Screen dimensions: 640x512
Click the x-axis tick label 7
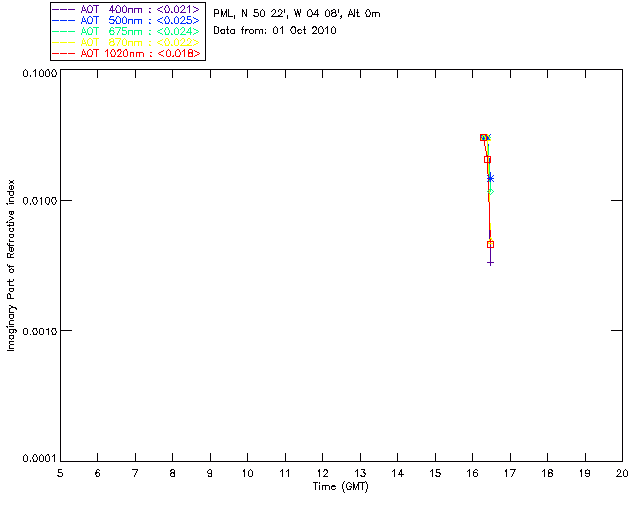point(135,473)
